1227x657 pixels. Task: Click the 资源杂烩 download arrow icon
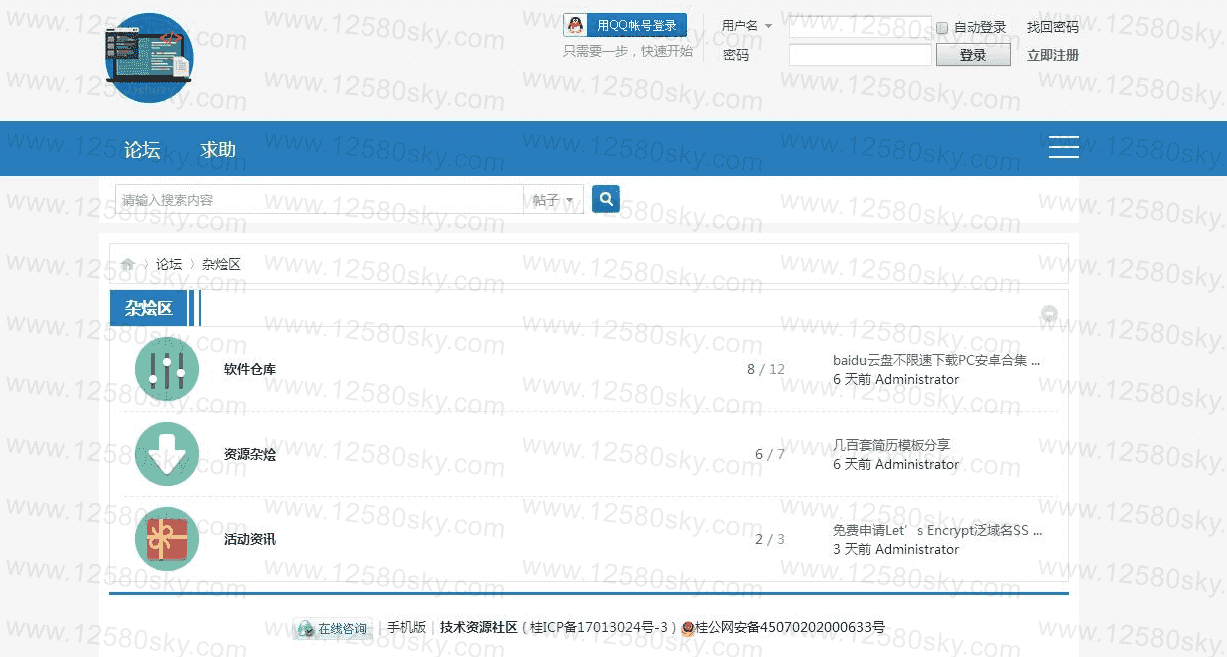[x=167, y=454]
